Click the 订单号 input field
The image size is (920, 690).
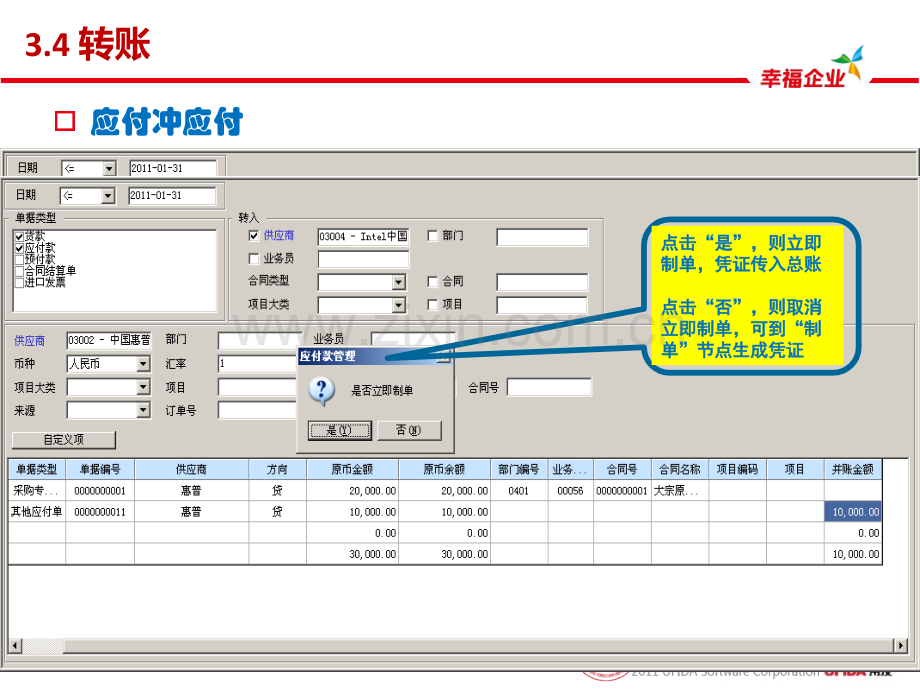click(x=258, y=410)
